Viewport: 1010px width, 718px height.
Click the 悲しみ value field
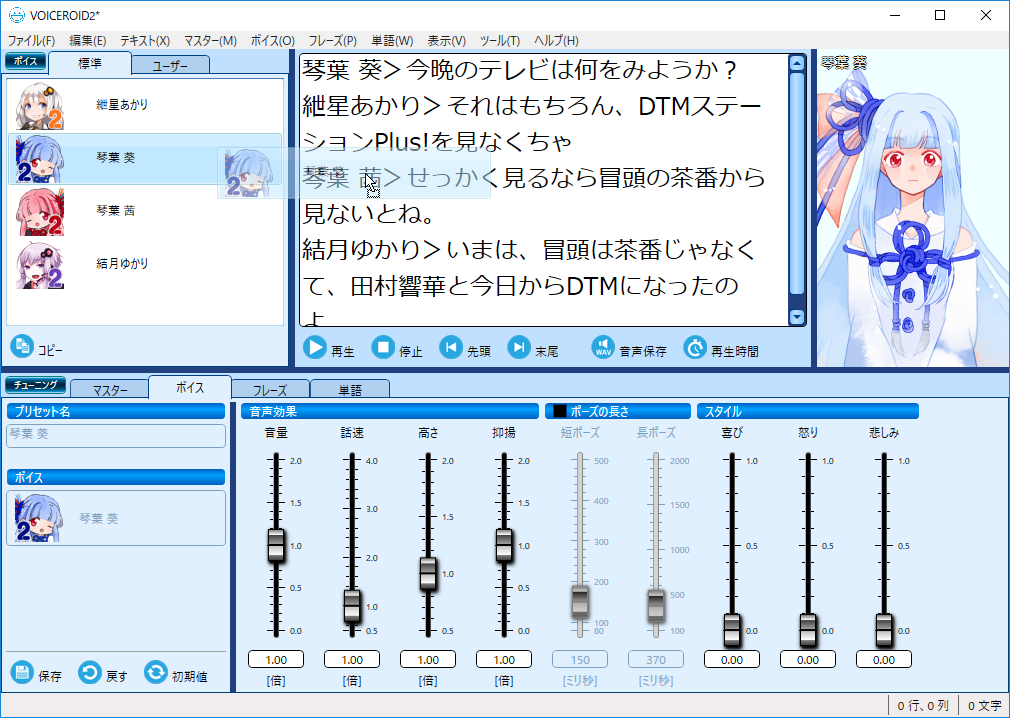click(884, 659)
